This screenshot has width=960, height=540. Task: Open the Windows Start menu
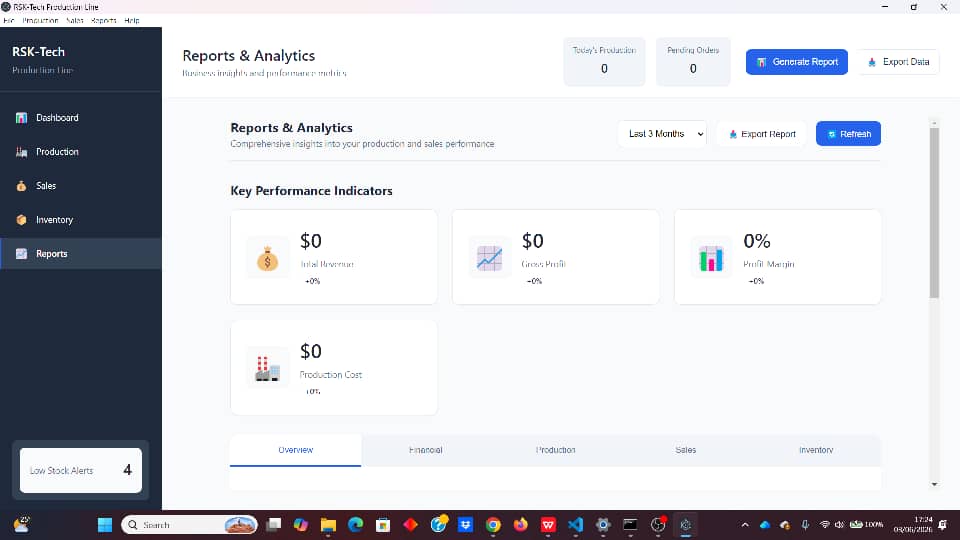coord(105,525)
